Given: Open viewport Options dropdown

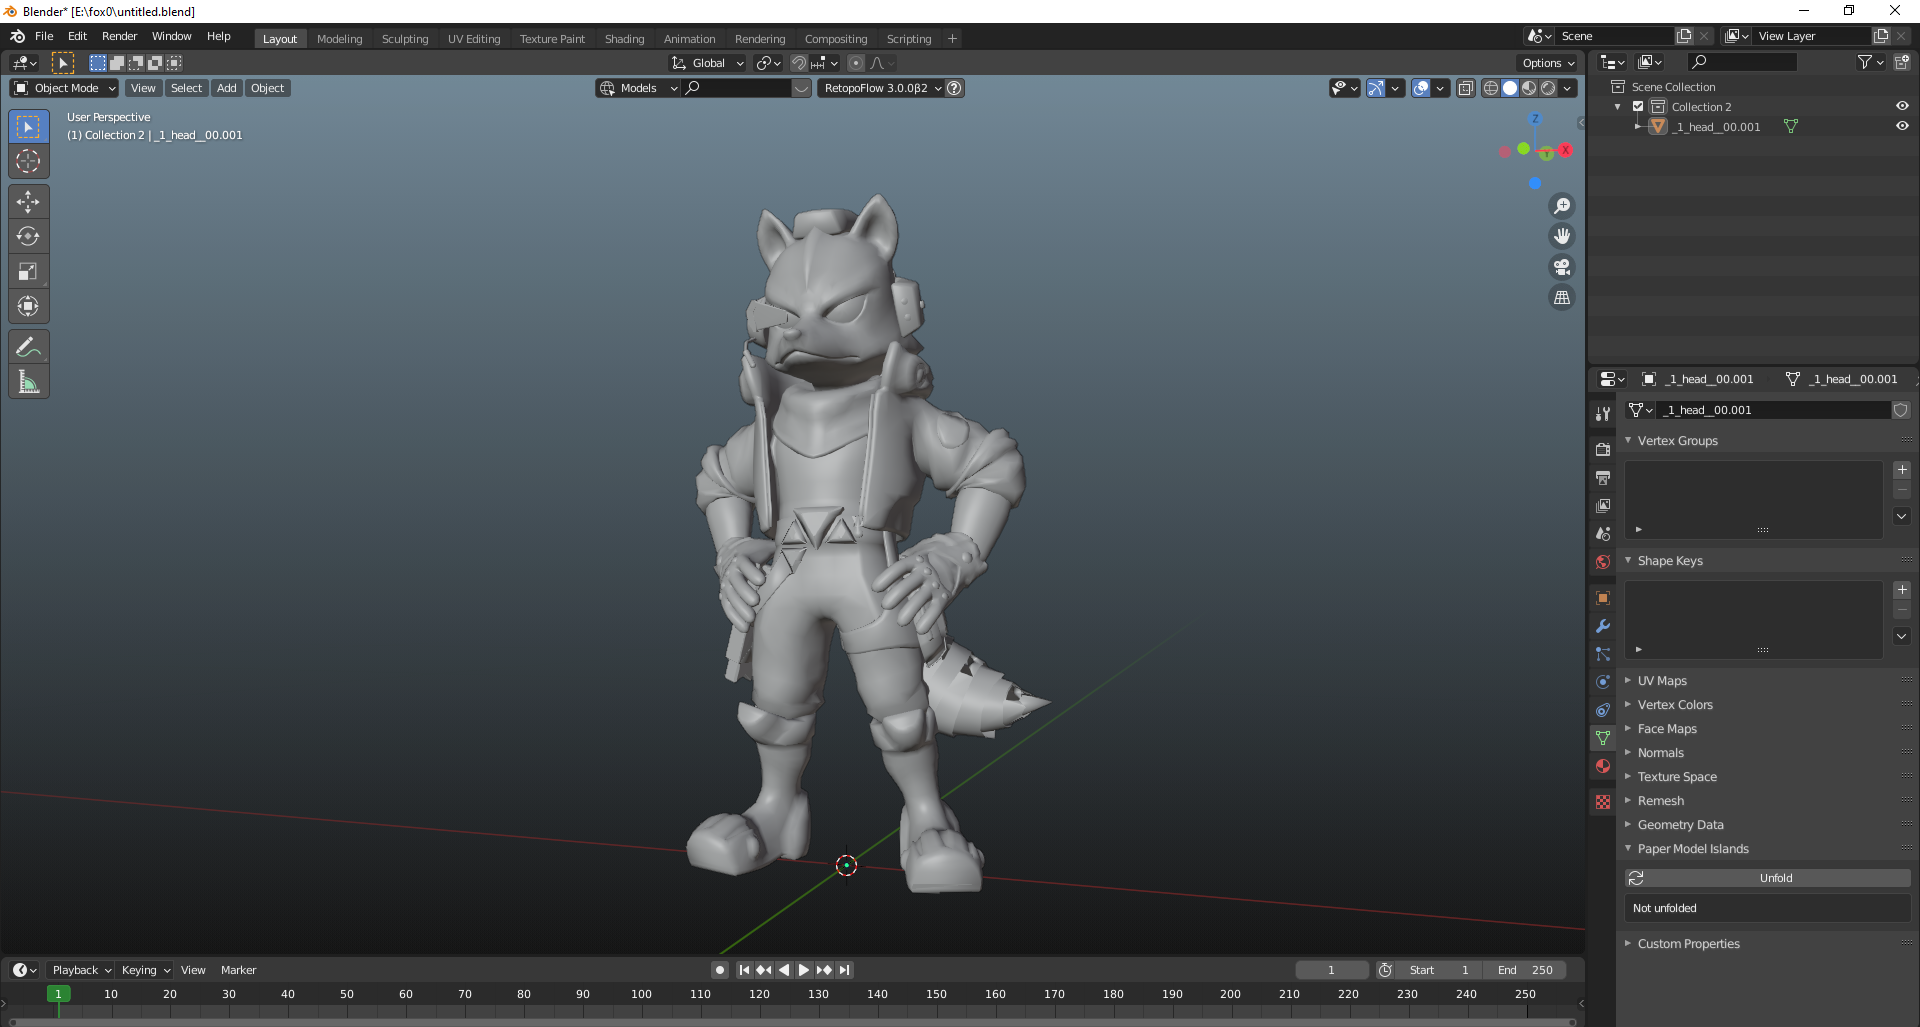Looking at the screenshot, I should (x=1548, y=63).
